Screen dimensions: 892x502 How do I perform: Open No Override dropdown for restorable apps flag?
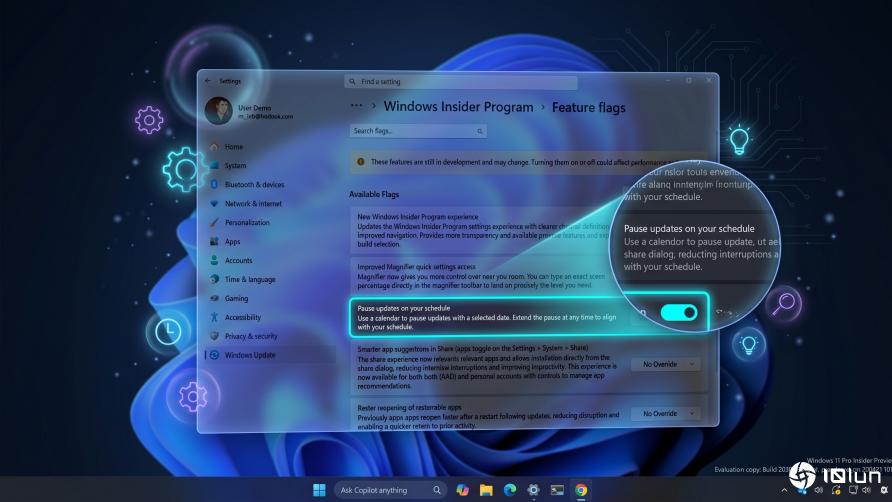665,414
